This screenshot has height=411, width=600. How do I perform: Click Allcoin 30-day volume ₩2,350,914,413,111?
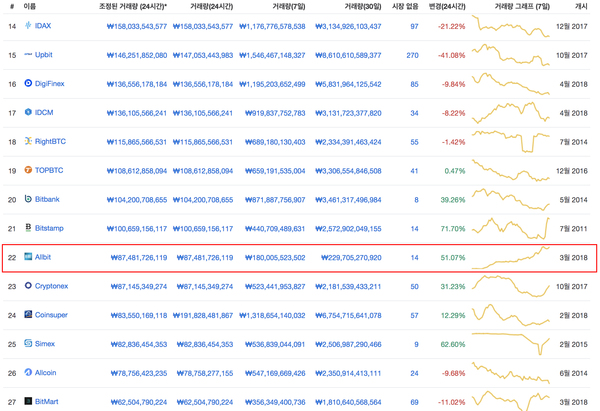tap(348, 373)
